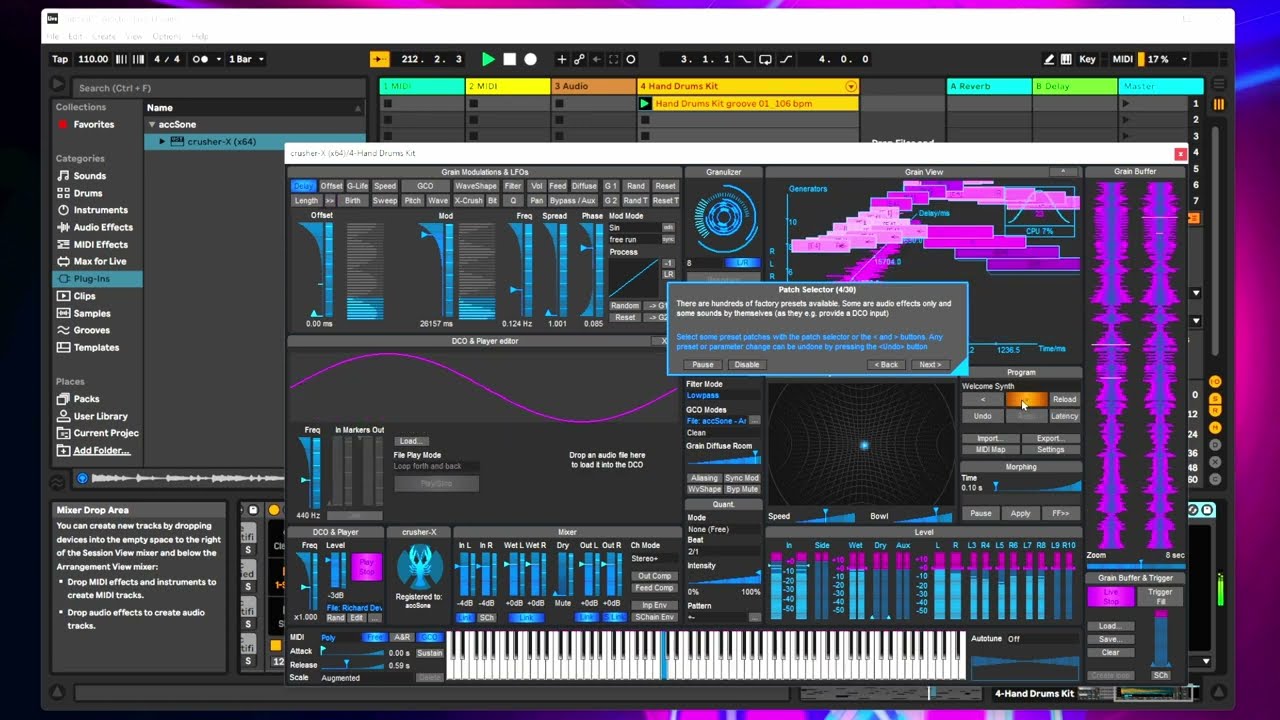Image resolution: width=1280 pixels, height=720 pixels.
Task: Set the tempo field showing 110.00
Action: pos(93,59)
